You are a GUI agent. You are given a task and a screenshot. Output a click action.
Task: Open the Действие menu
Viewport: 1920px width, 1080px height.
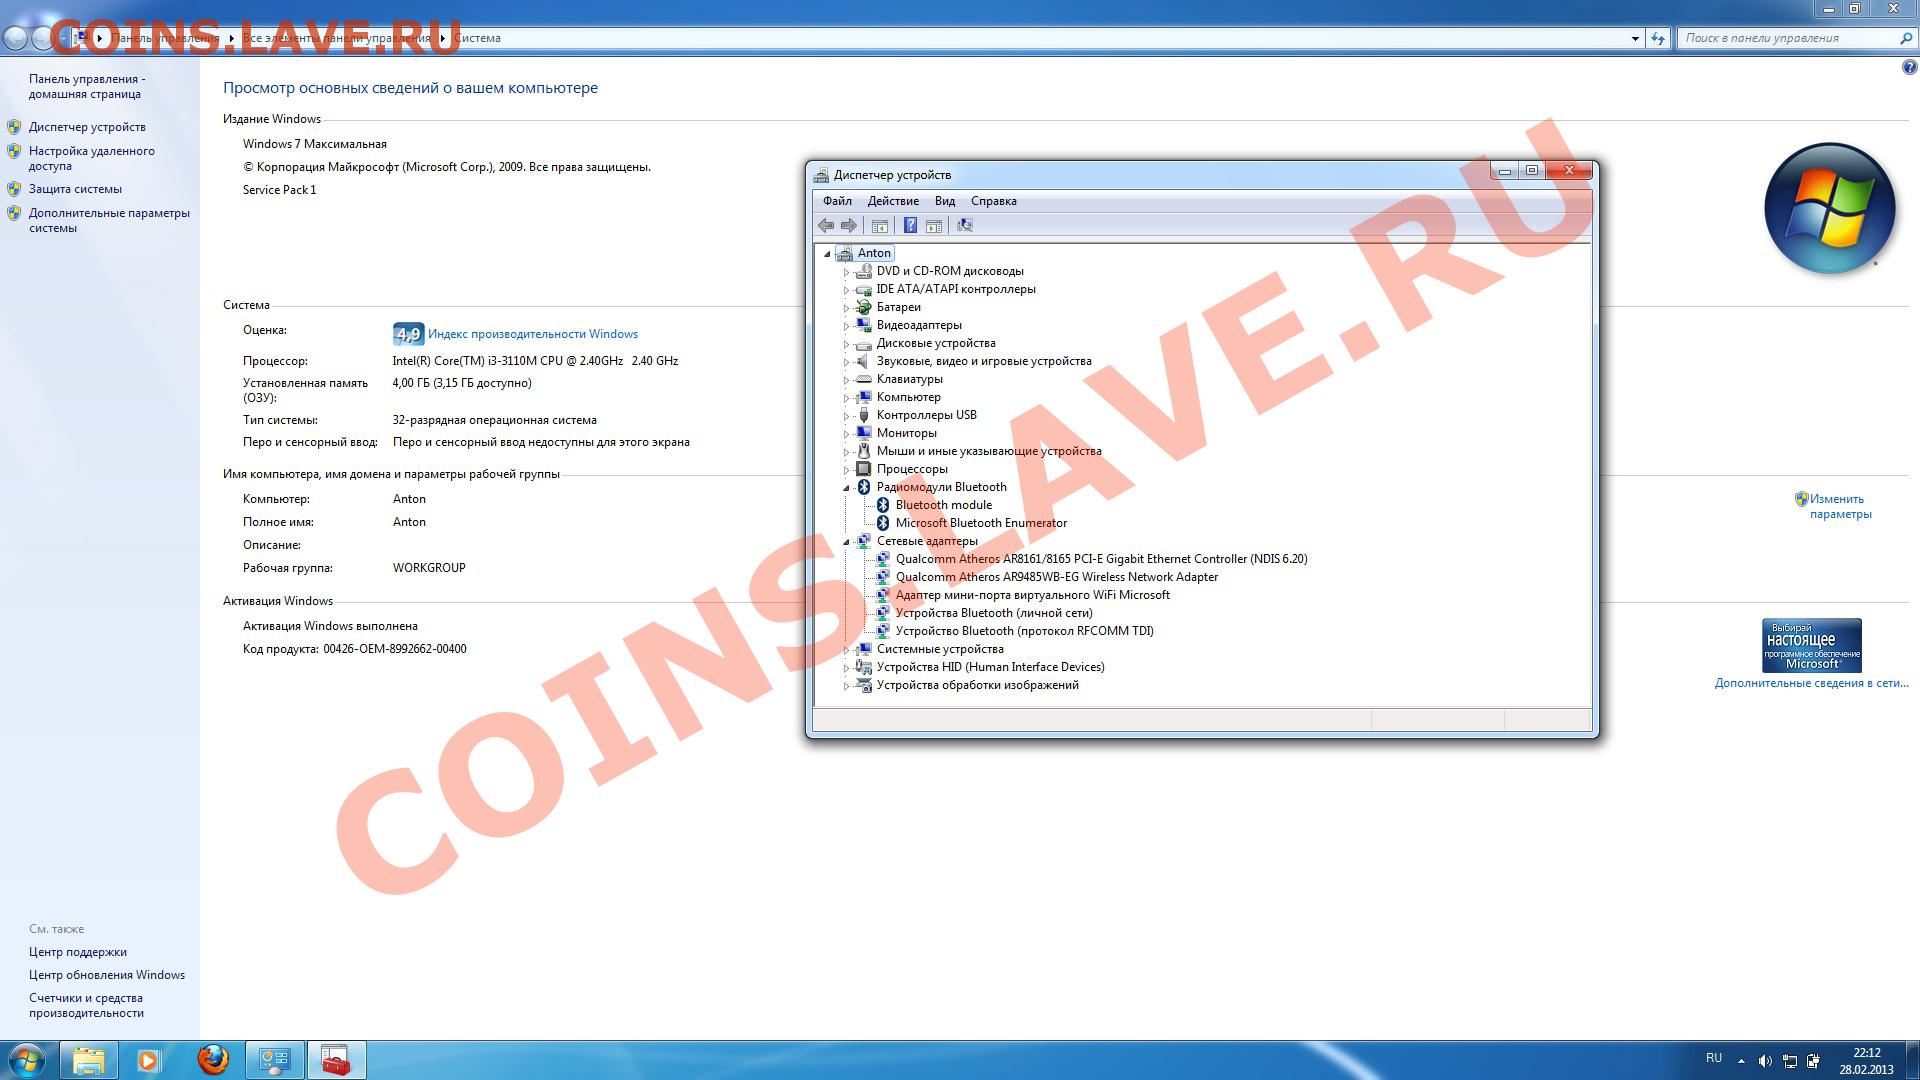click(x=893, y=201)
